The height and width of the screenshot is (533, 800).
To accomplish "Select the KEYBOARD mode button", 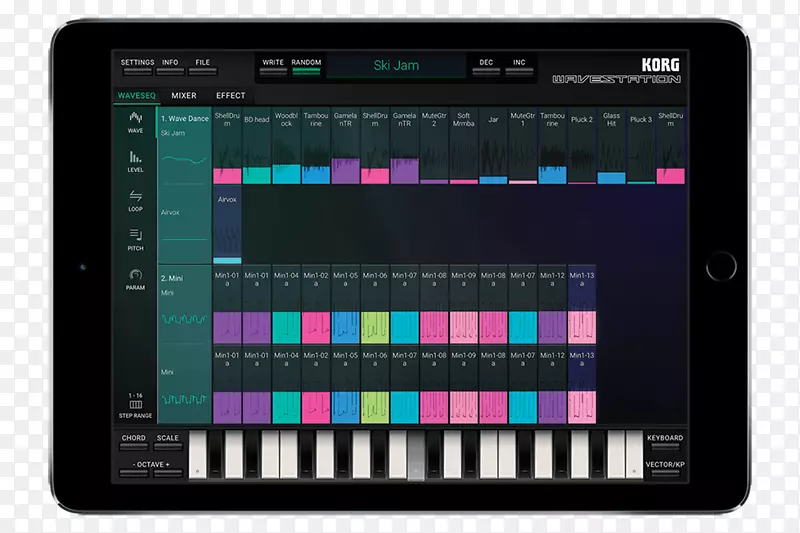I will (665, 442).
